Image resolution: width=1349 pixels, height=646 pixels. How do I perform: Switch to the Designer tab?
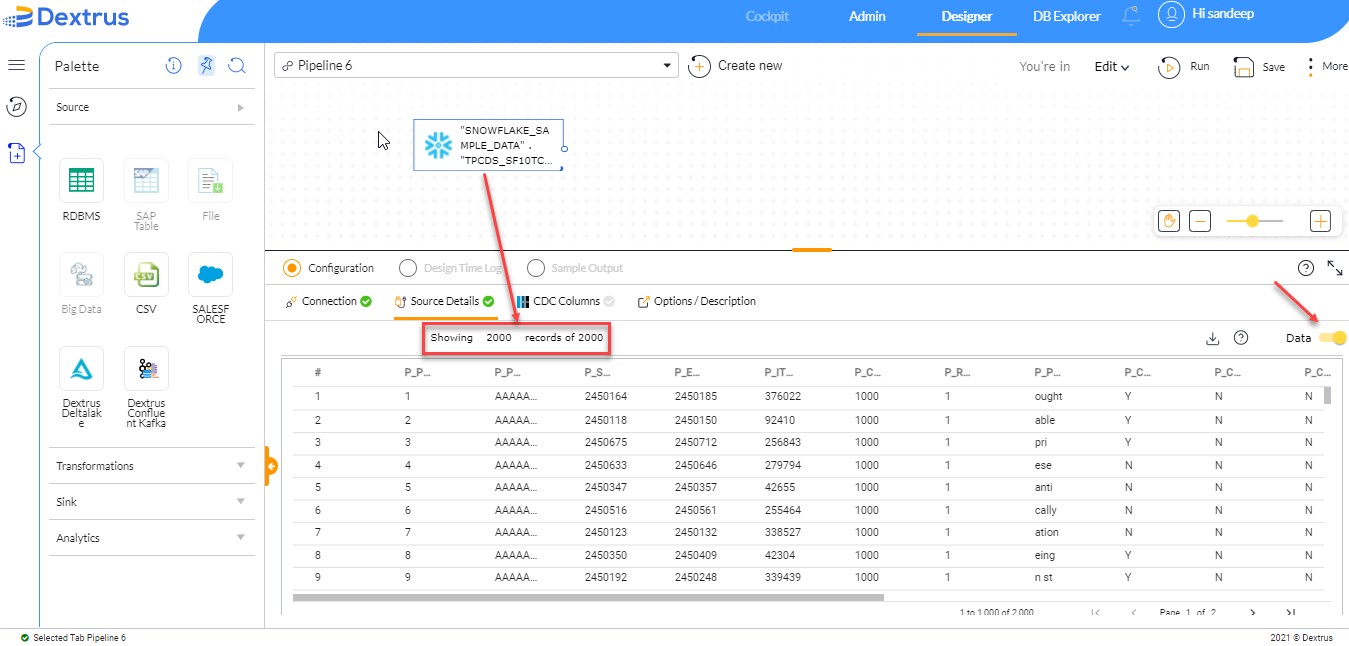967,16
